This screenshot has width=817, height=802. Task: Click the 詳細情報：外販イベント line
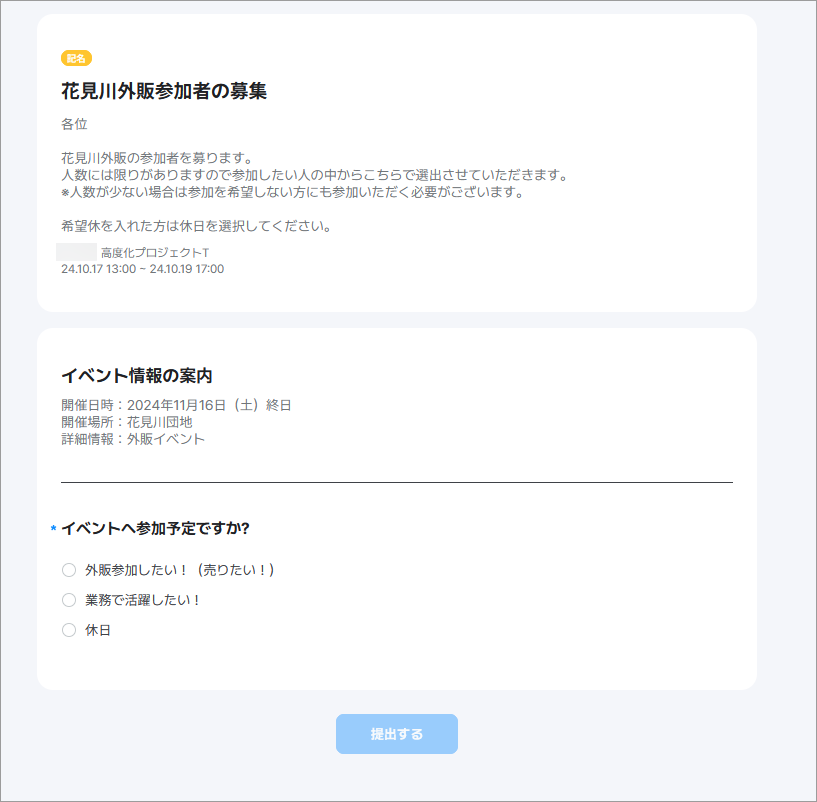(x=133, y=439)
